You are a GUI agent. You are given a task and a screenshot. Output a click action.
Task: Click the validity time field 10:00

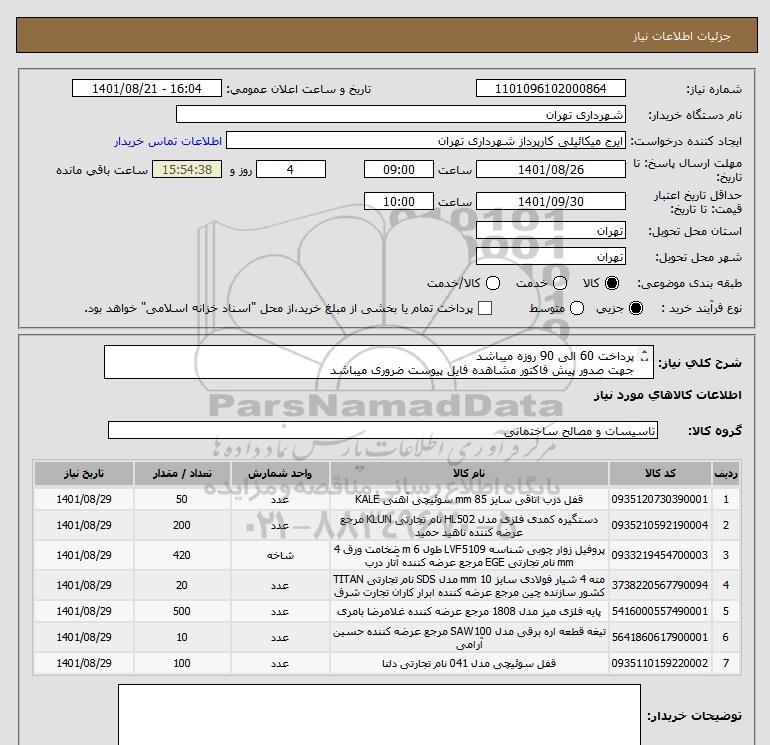click(x=399, y=201)
